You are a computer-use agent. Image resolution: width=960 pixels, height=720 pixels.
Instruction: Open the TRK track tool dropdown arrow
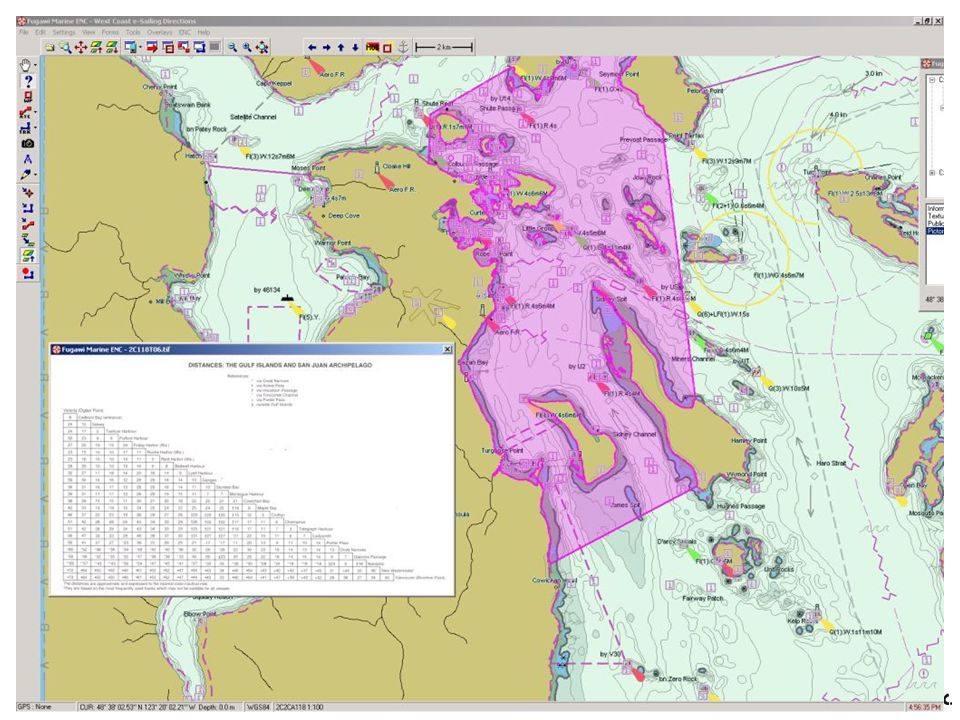[35, 128]
